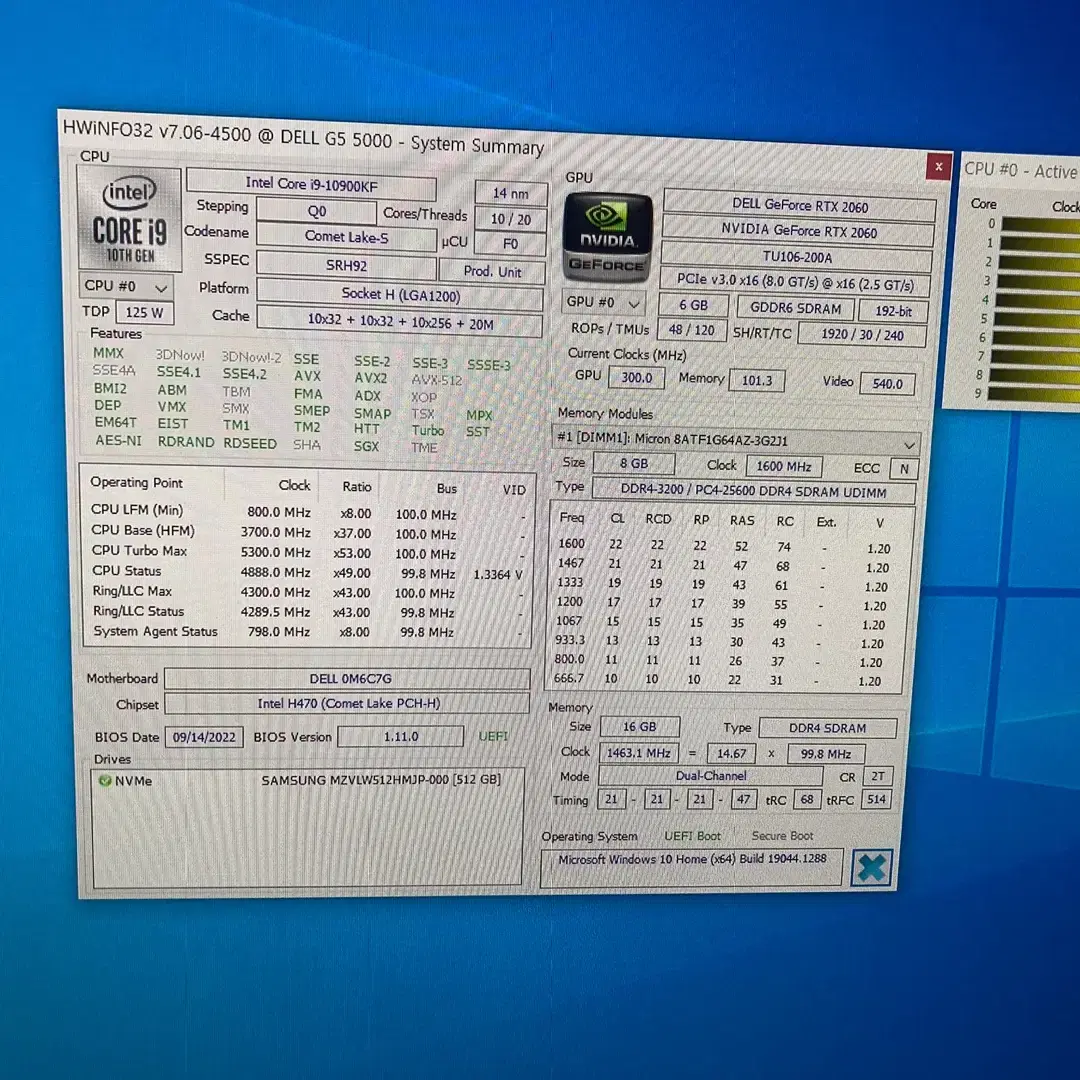Image resolution: width=1080 pixels, height=1080 pixels.
Task: Click the Ring/LLC Max row
Action: [x=307, y=592]
